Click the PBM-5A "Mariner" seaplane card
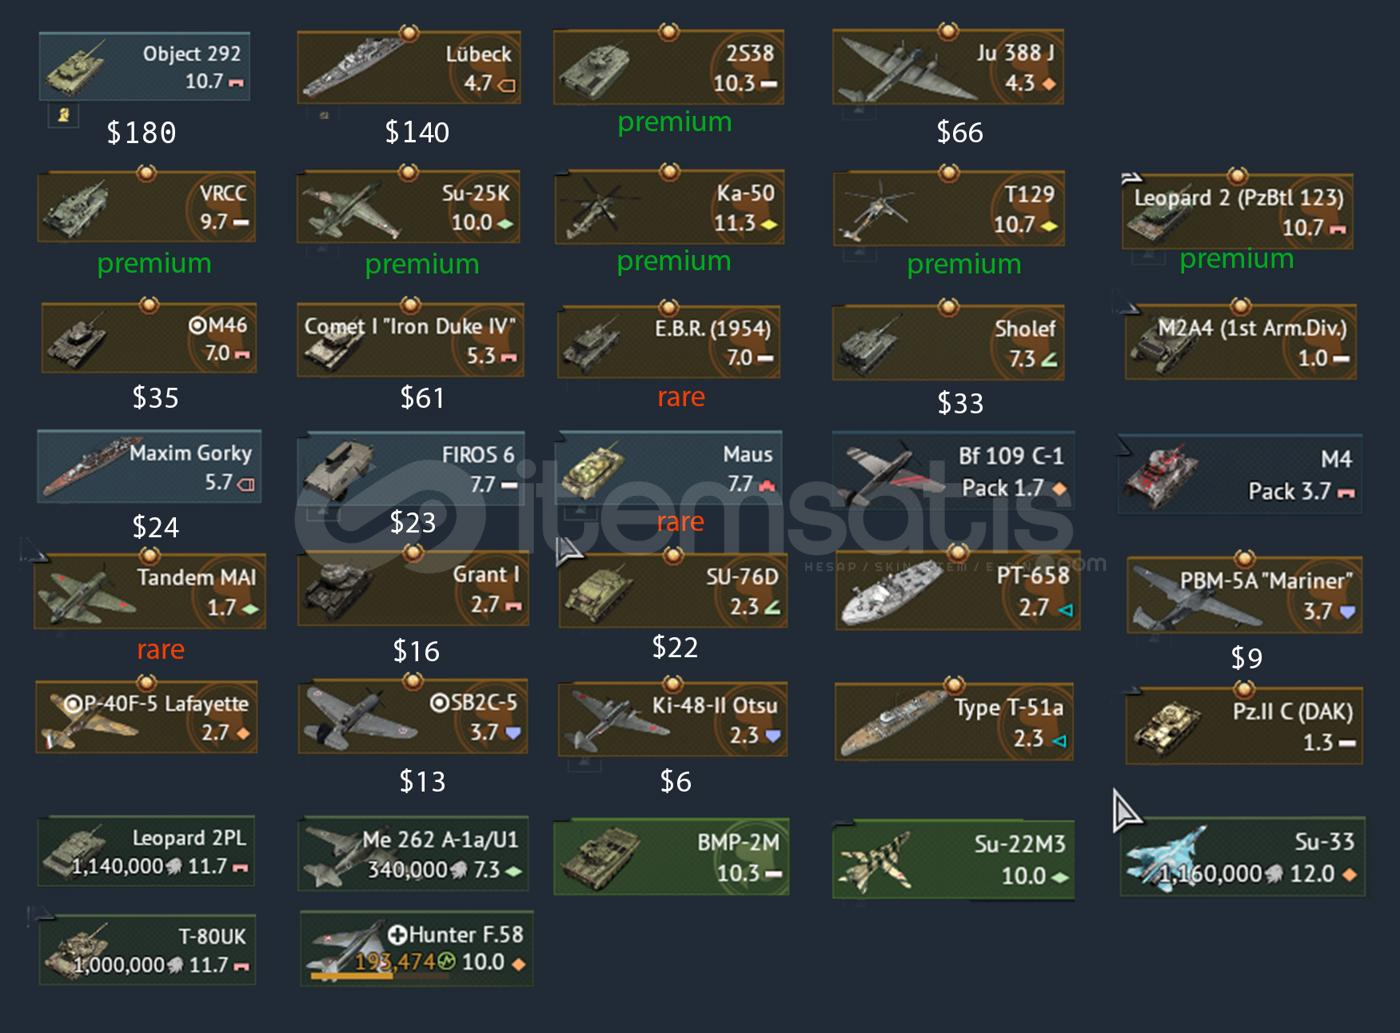 click(1244, 596)
